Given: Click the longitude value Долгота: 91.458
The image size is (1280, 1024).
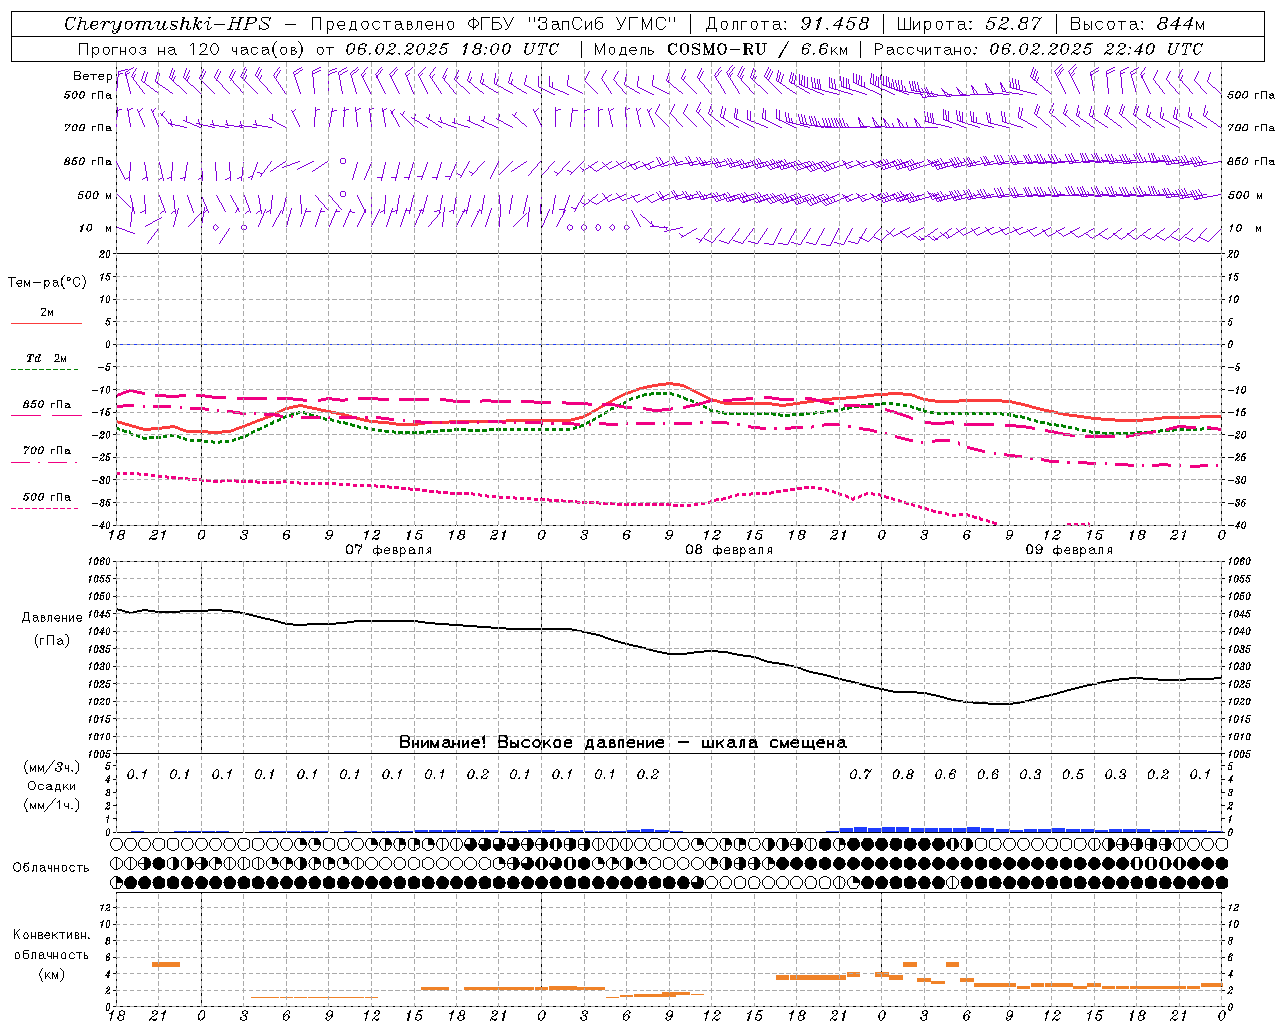Looking at the screenshot, I should 787,24.
